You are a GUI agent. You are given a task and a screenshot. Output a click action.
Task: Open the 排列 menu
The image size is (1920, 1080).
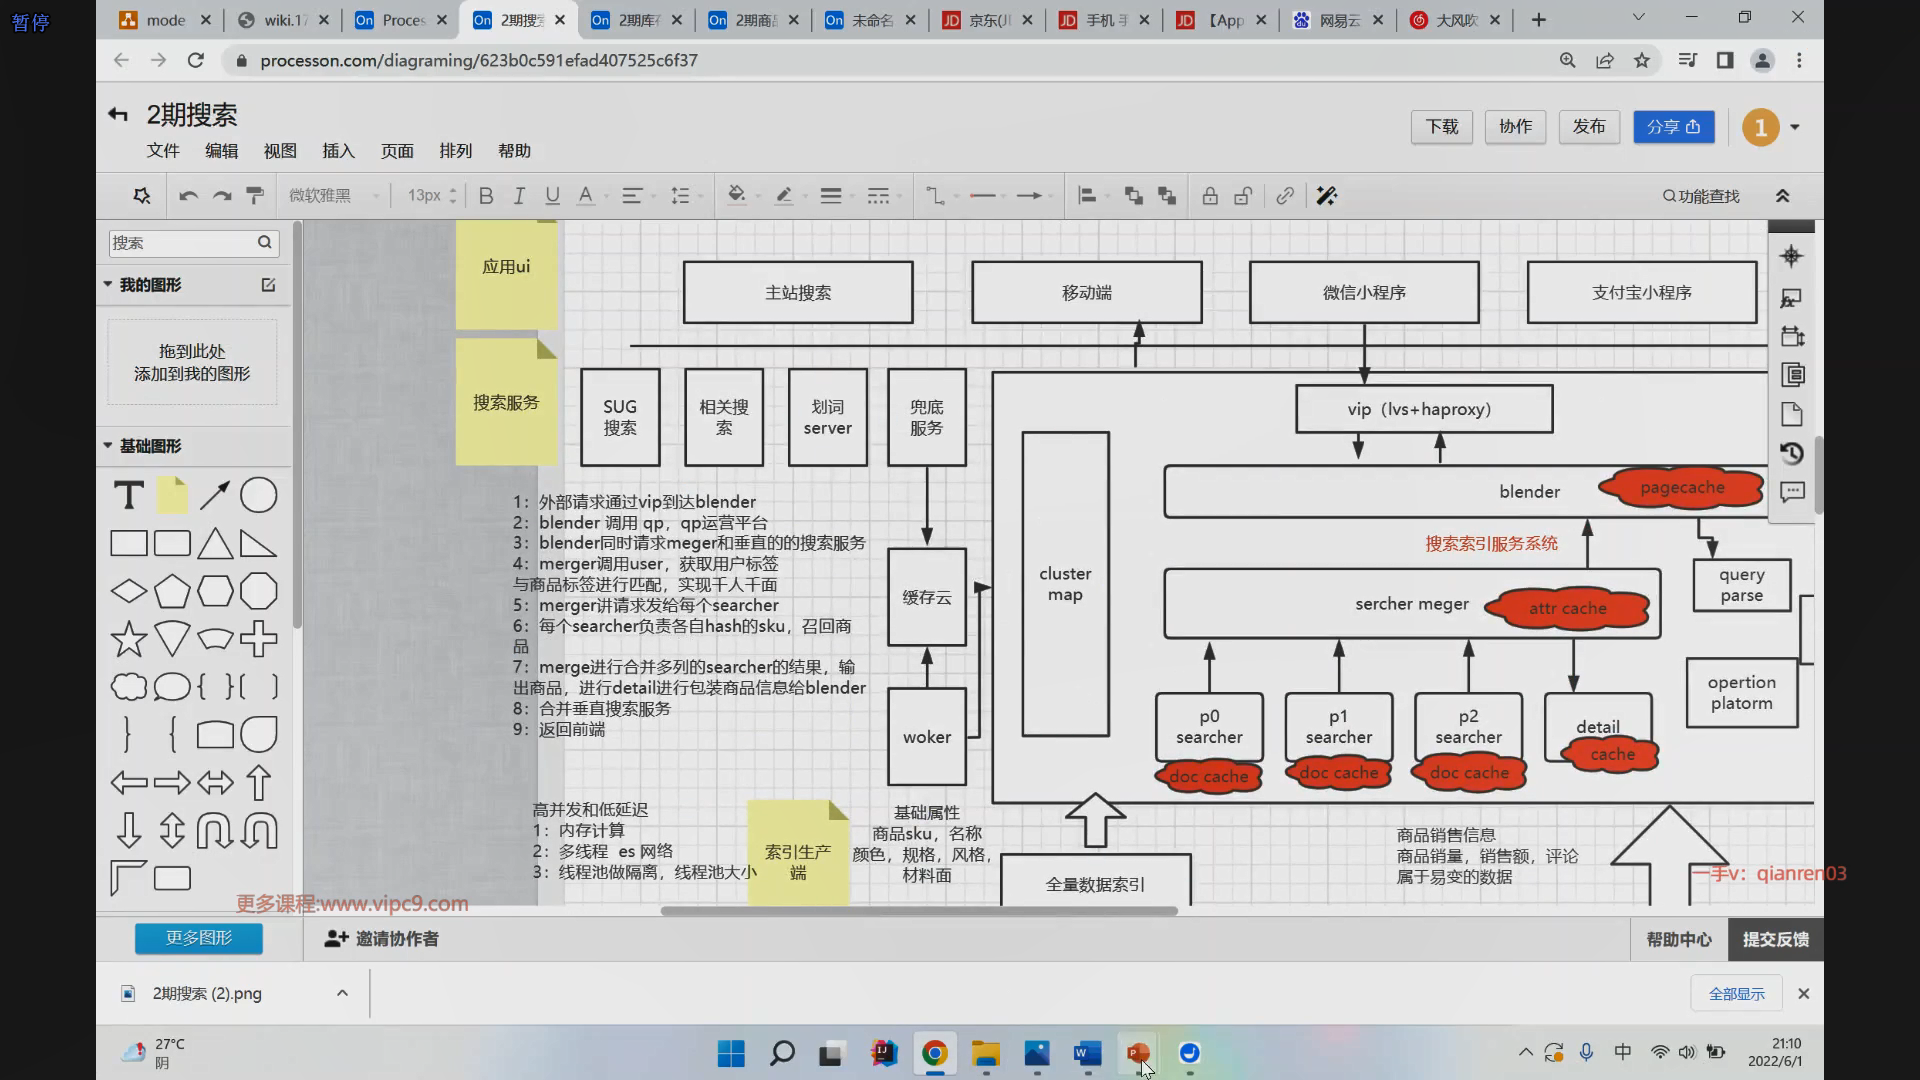coord(455,151)
